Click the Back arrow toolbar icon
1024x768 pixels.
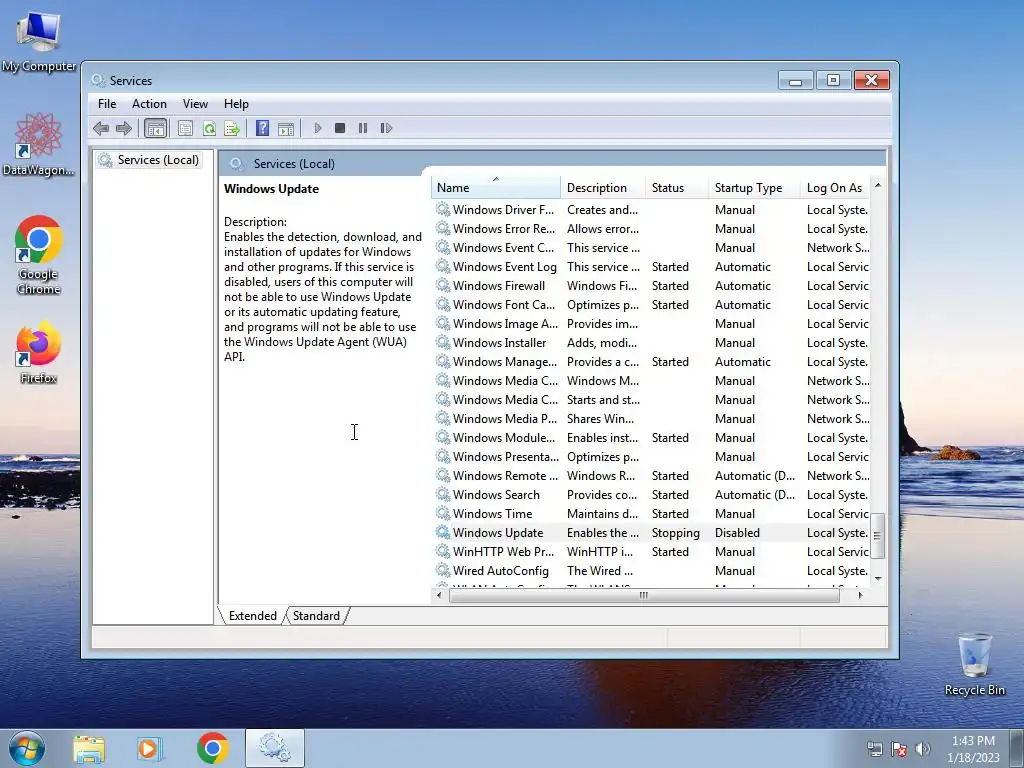101,128
